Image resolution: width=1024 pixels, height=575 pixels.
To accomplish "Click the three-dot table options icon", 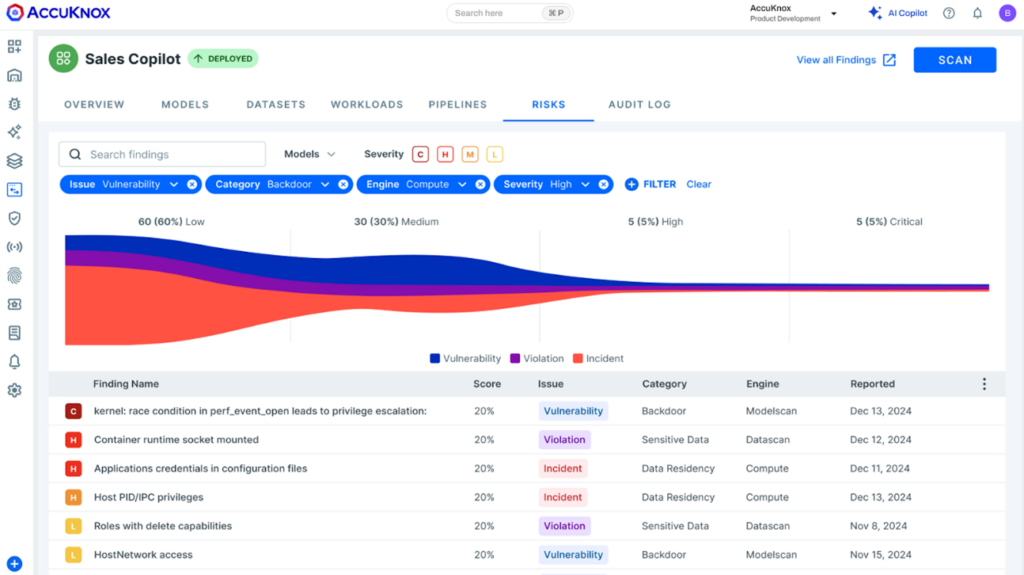I will pyautogui.click(x=984, y=384).
